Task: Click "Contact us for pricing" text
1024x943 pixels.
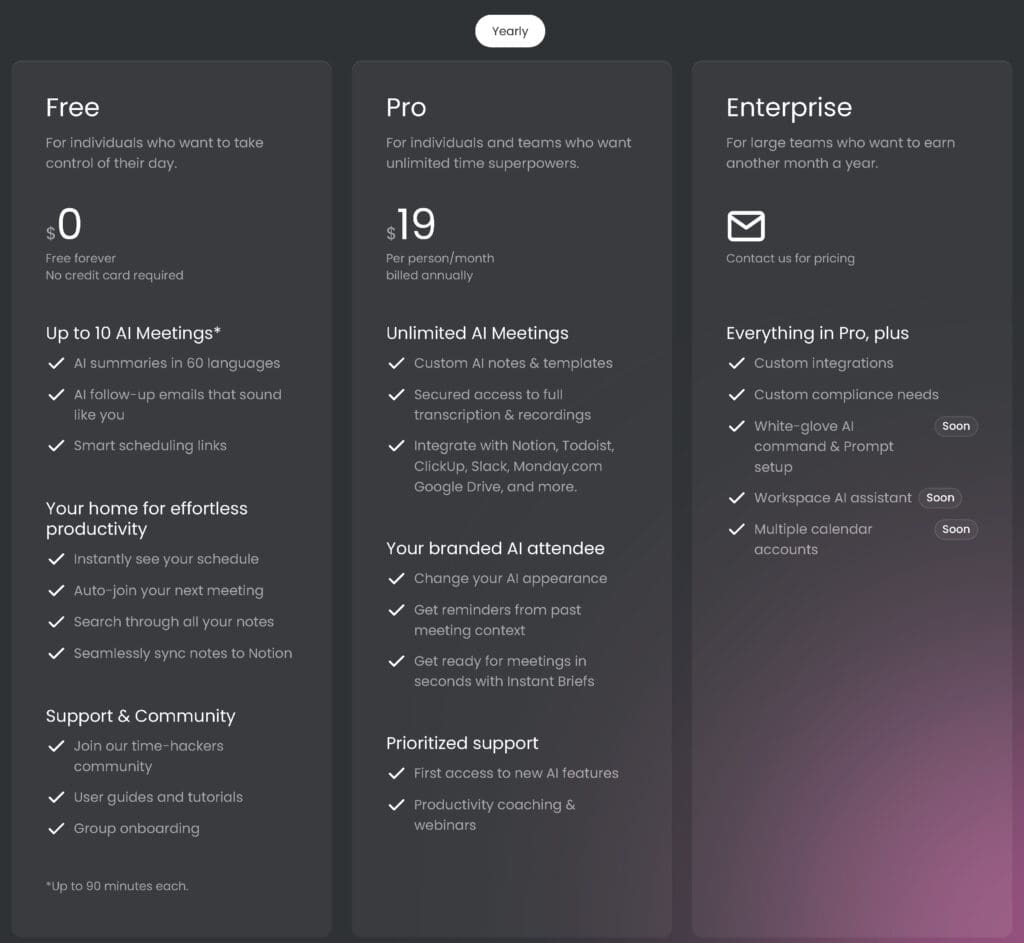Action: pyautogui.click(x=790, y=258)
